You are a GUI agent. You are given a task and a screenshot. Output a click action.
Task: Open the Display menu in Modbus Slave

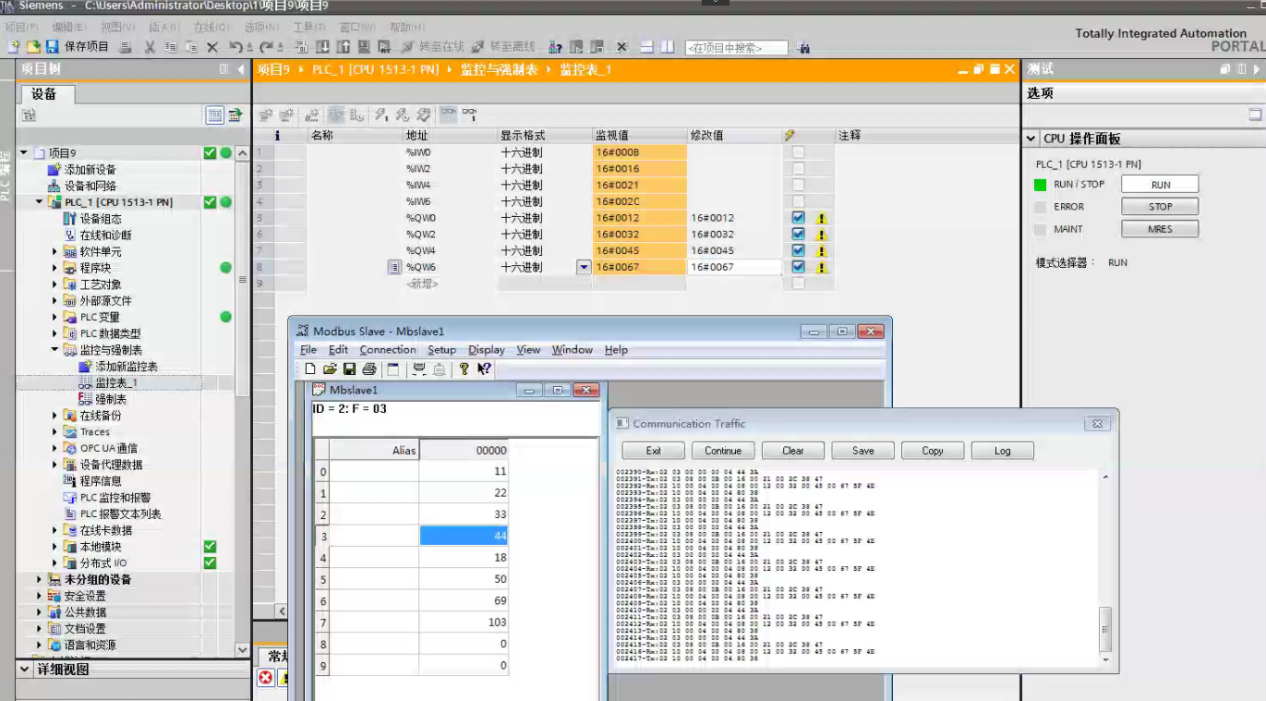[487, 350]
